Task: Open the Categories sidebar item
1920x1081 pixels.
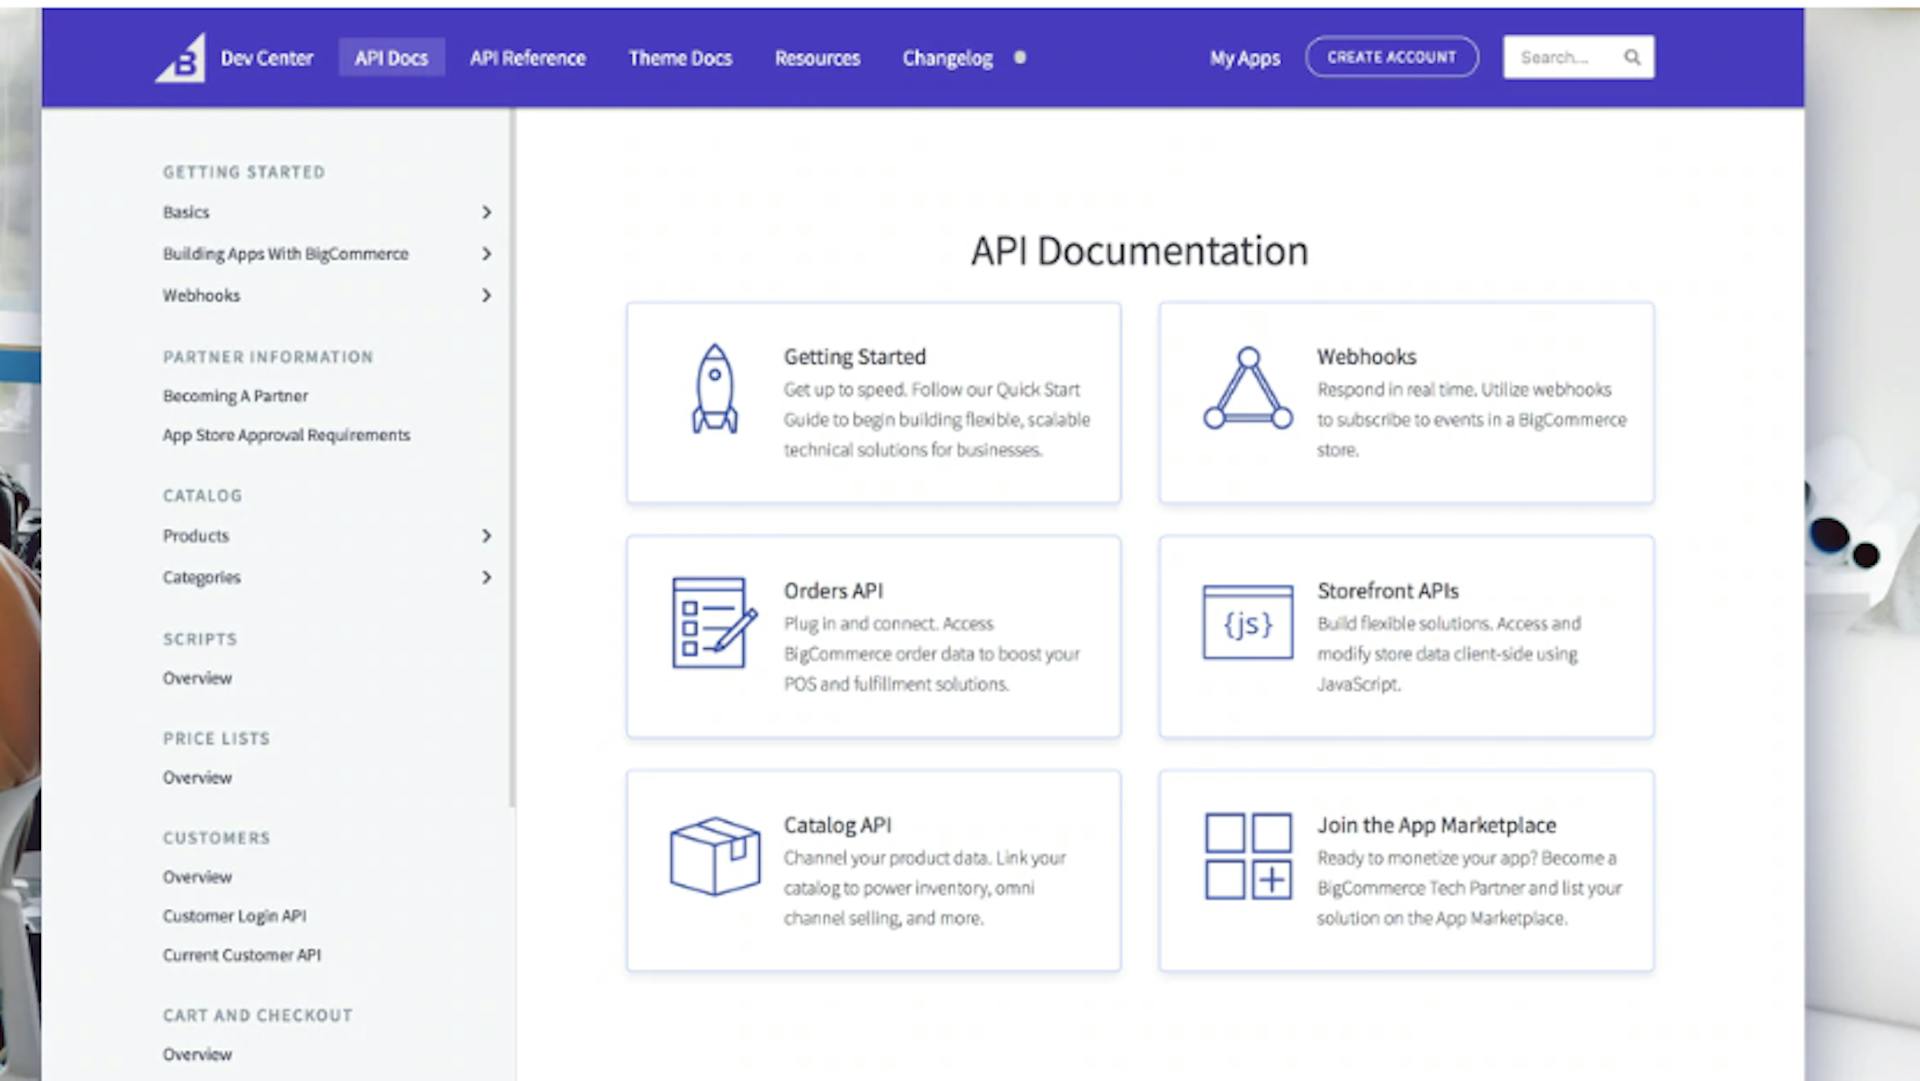Action: [x=202, y=578]
